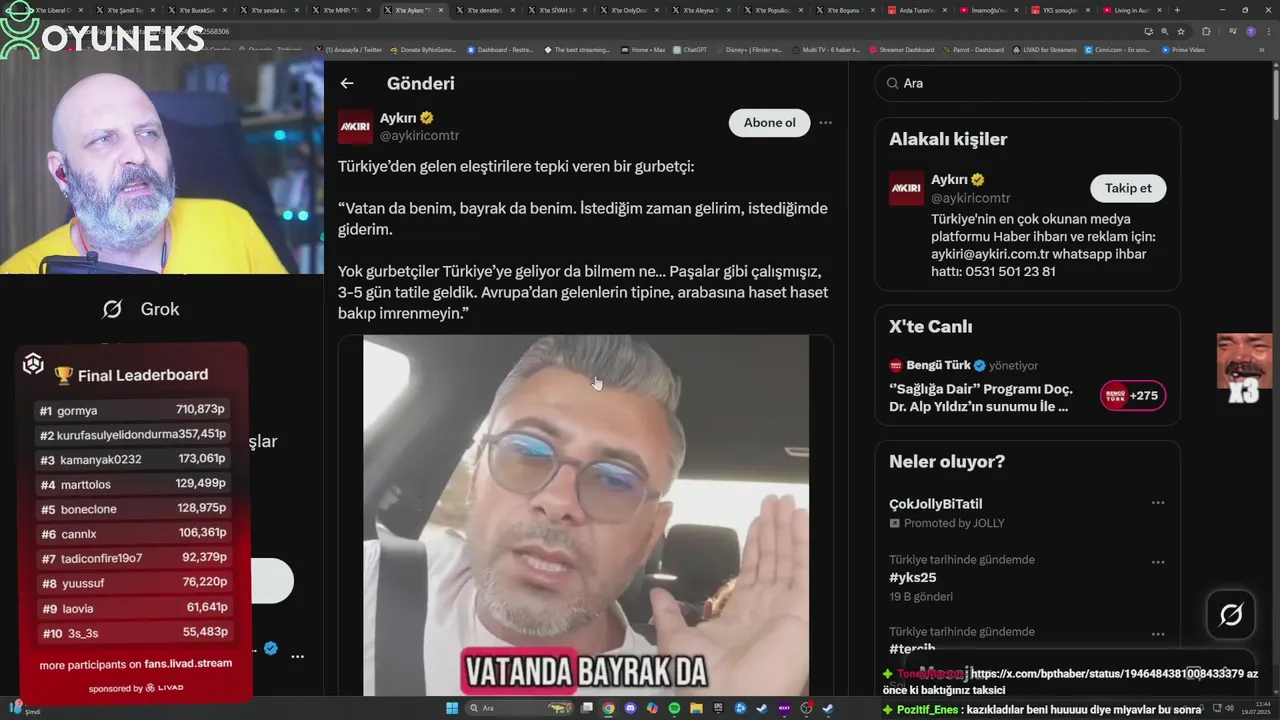Viewport: 1280px width, 720px height.
Task: Open the Donate ByNoGame bookmark
Action: click(x=425, y=50)
